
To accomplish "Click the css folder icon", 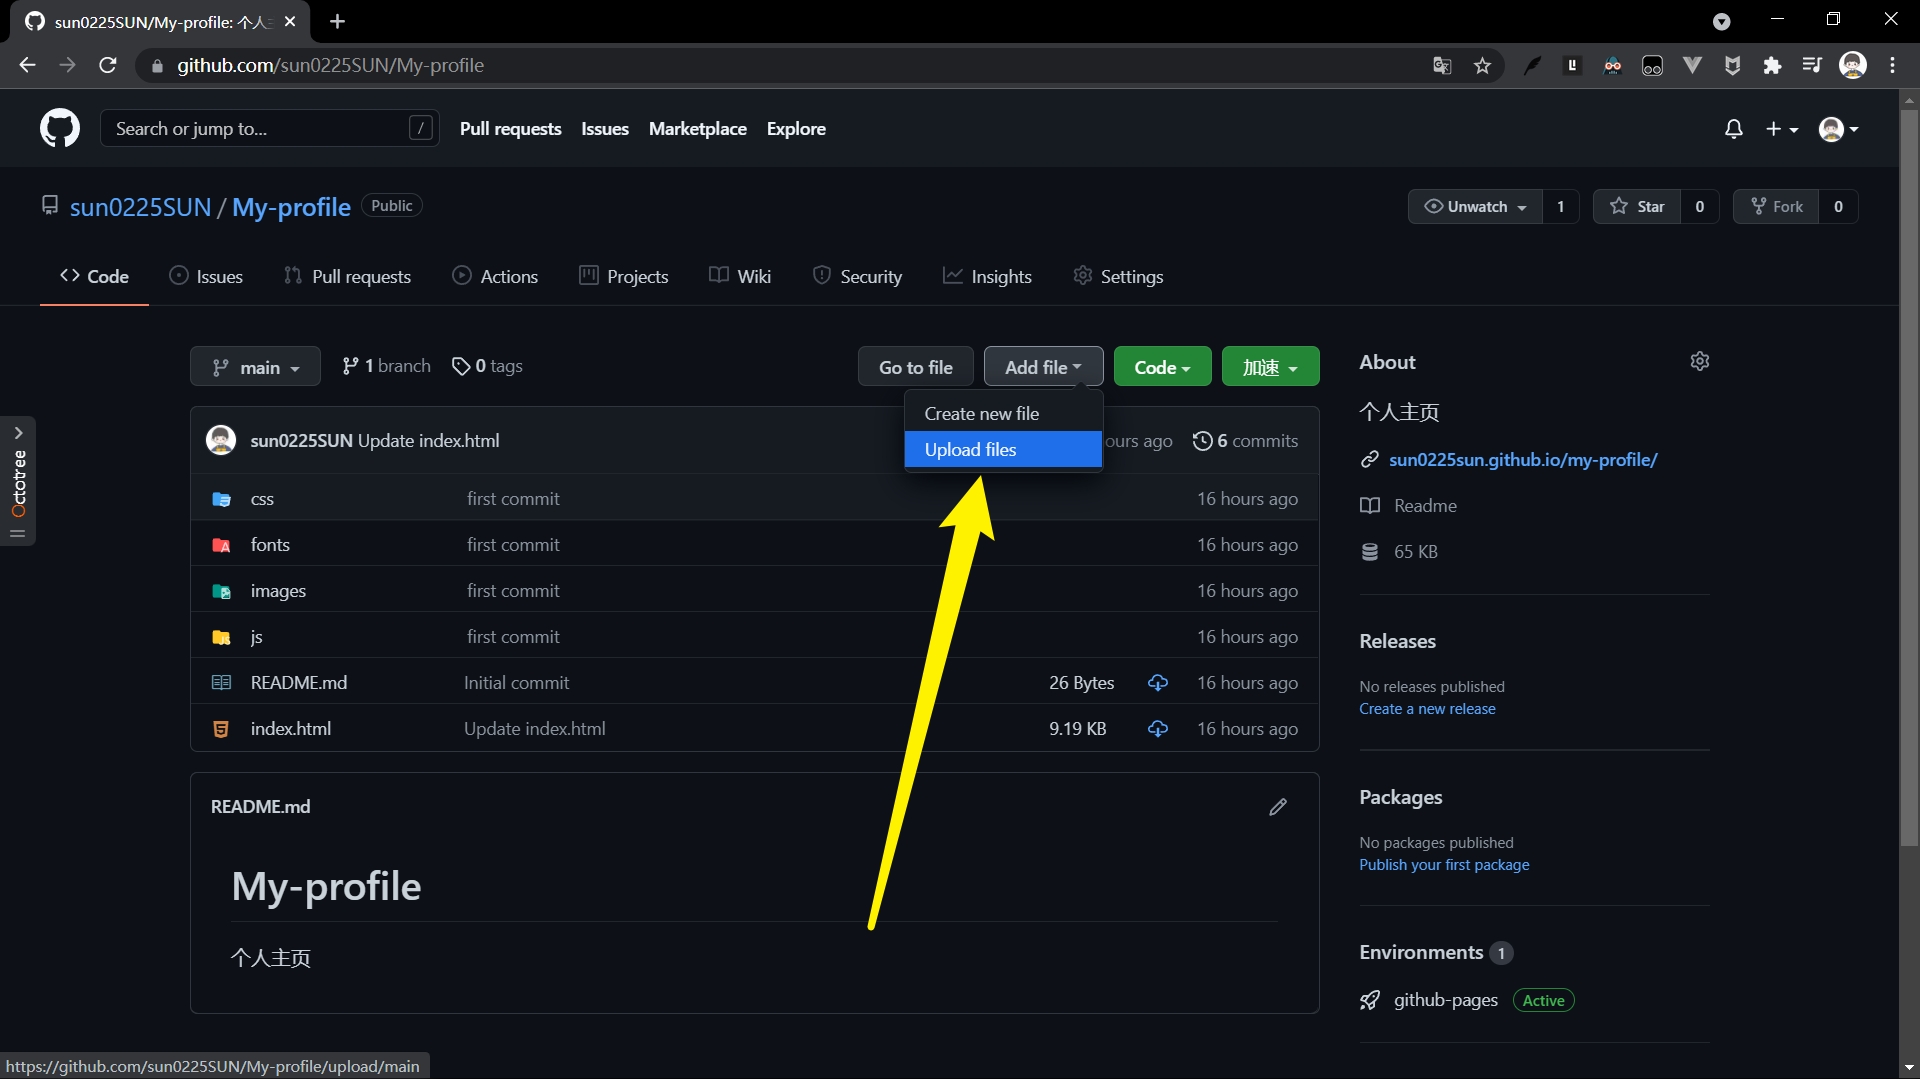I will 222,499.
